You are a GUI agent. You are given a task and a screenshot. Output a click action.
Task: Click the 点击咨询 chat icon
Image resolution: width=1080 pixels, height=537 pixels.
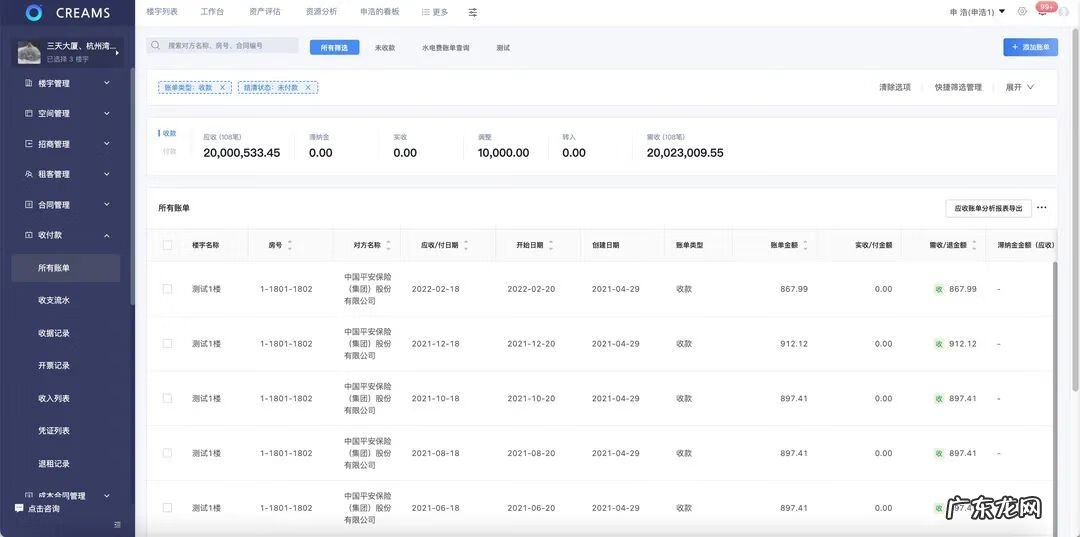[x=19, y=509]
